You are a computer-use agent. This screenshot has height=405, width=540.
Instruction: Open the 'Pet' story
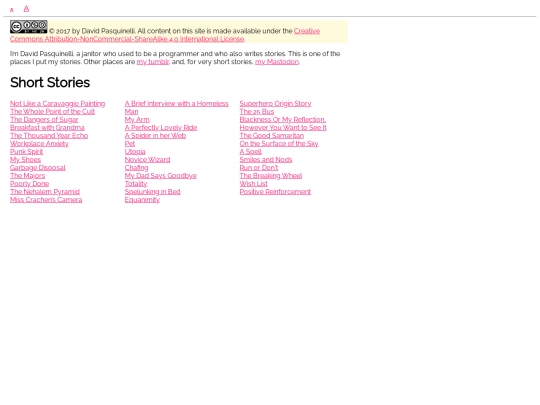(130, 144)
